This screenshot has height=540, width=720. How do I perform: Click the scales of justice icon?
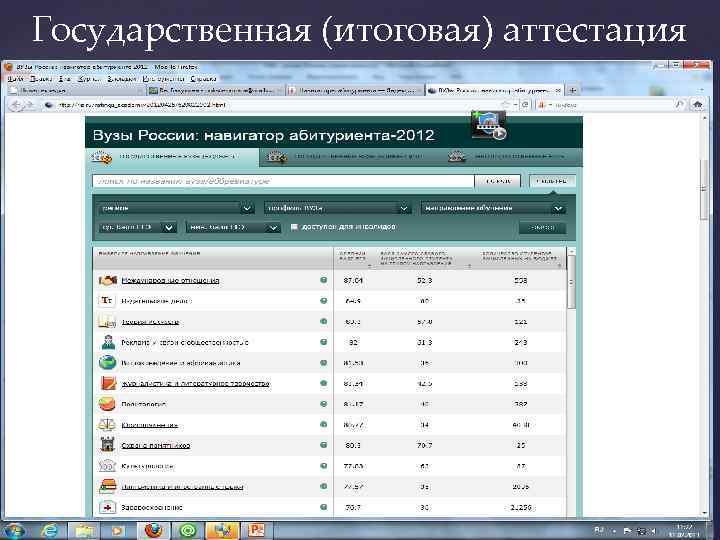(x=107, y=424)
